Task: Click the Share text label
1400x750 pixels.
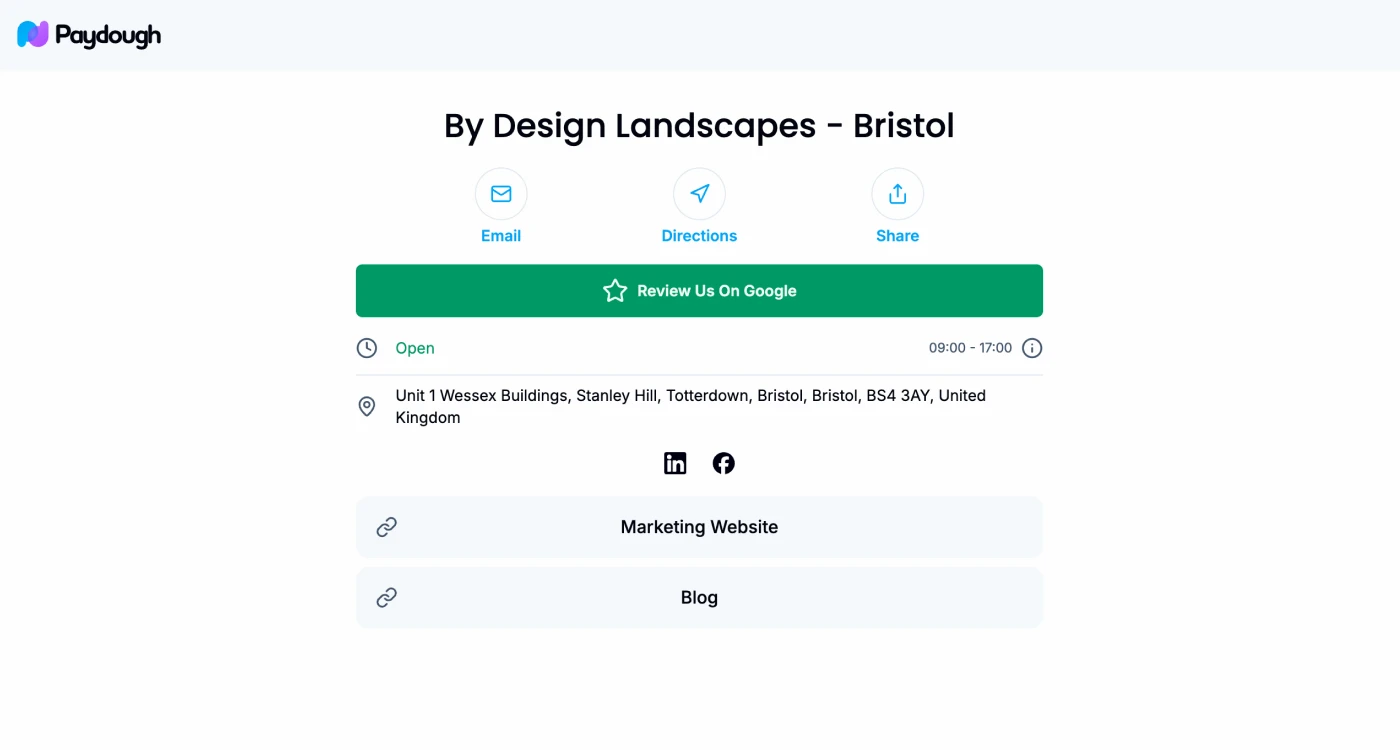Action: 897,236
